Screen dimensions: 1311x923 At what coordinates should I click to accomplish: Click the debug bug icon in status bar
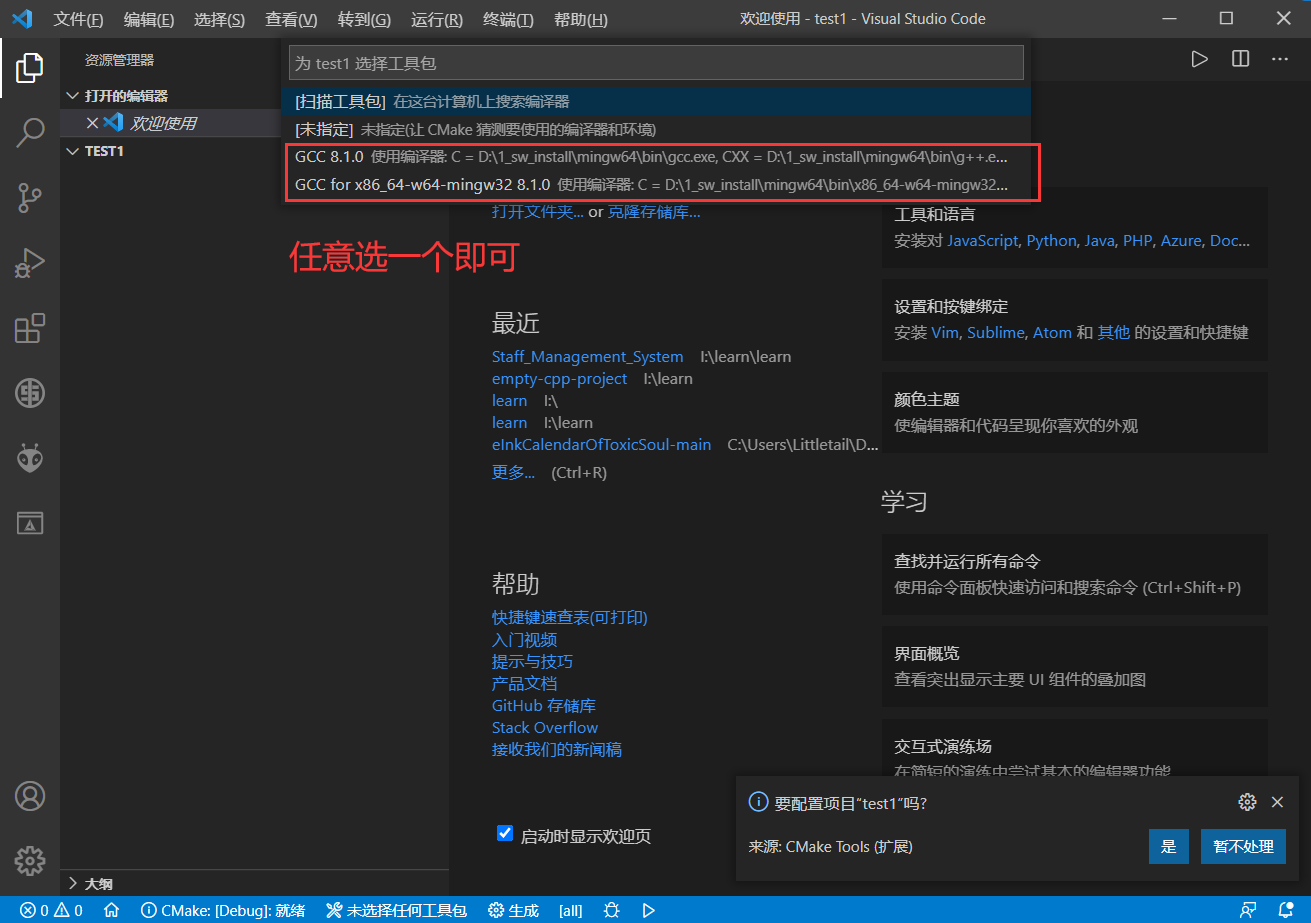(x=612, y=910)
